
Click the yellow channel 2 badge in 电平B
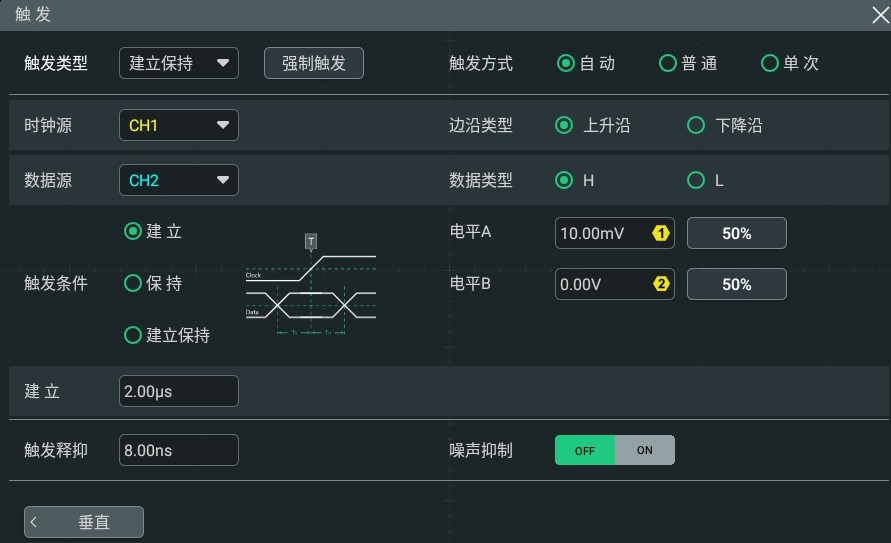(661, 284)
